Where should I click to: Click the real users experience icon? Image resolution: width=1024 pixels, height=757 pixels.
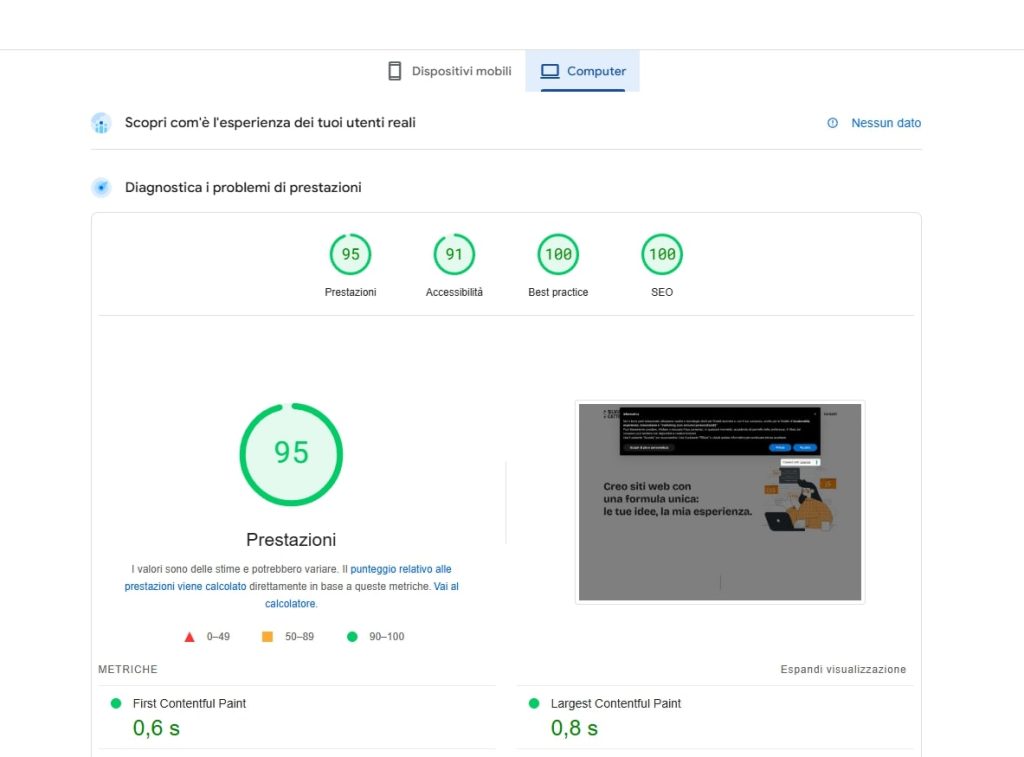coord(101,123)
